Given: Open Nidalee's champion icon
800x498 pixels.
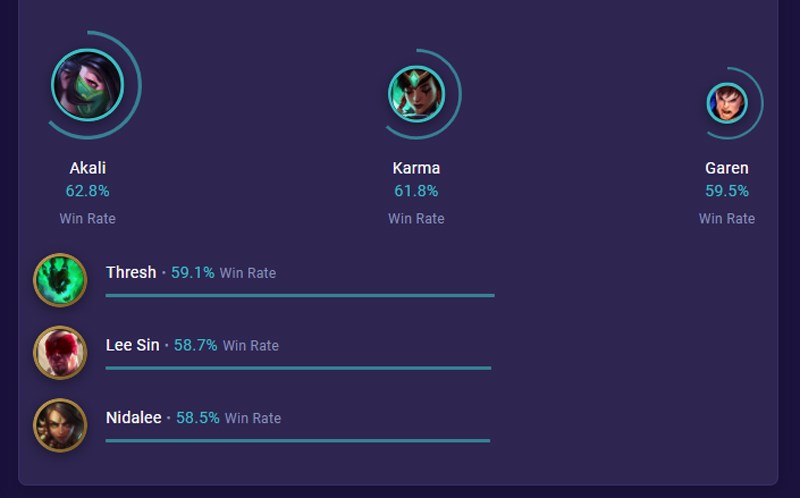Looking at the screenshot, I should [60, 425].
